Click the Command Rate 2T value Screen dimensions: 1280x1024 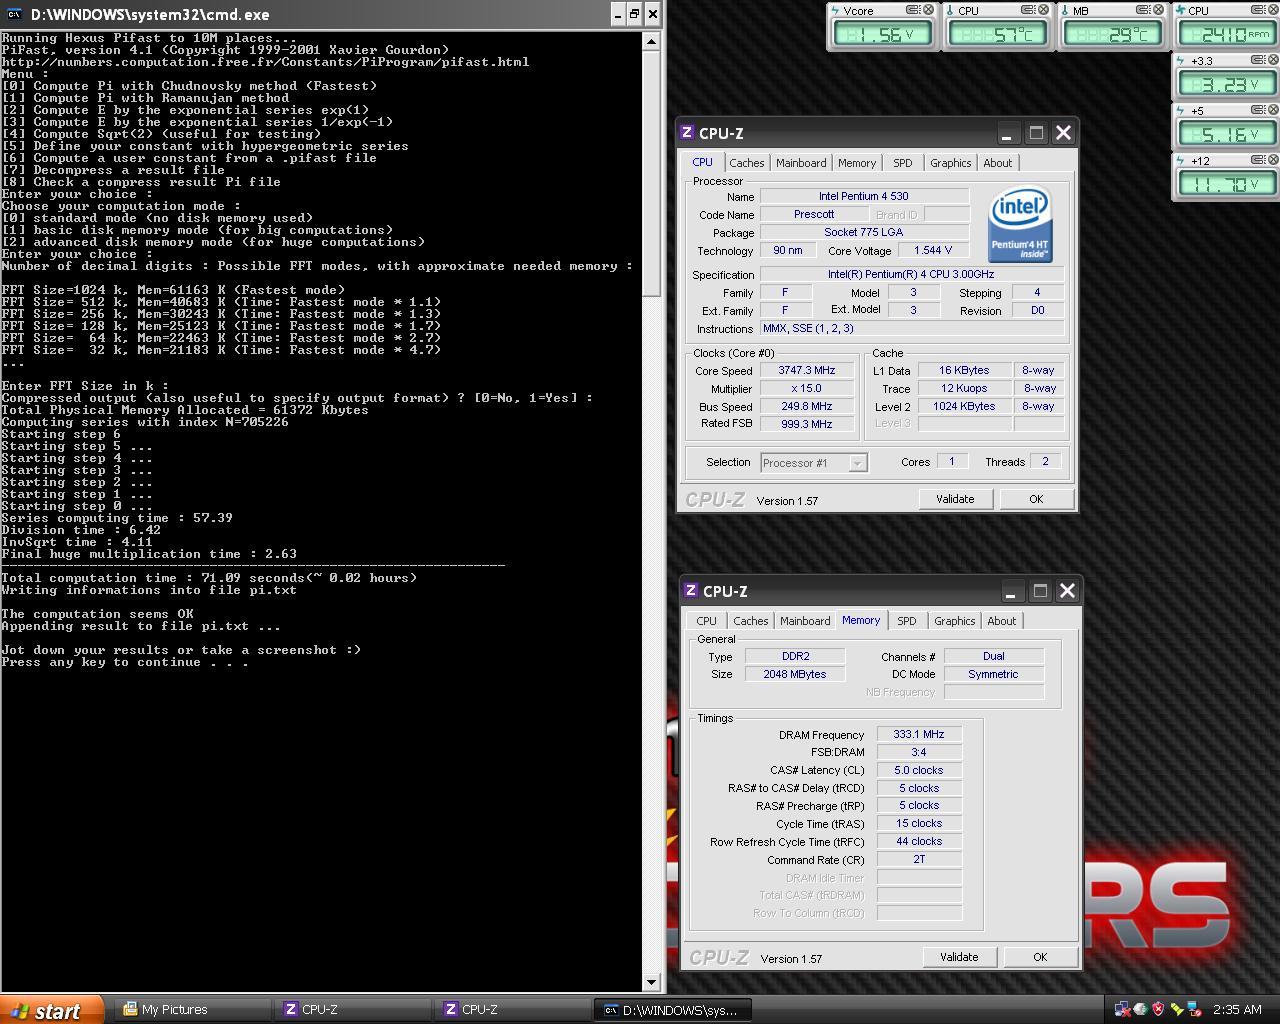coord(919,859)
